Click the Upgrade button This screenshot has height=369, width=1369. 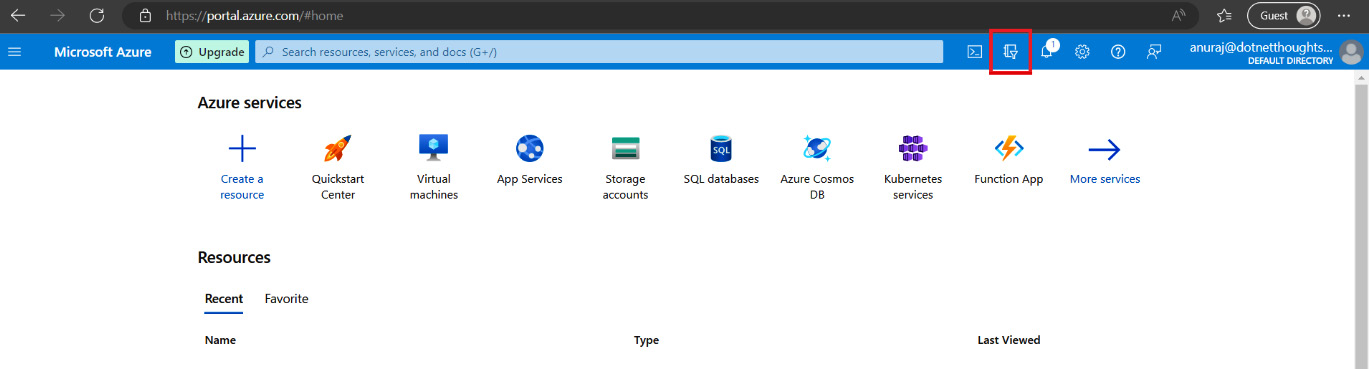point(212,52)
